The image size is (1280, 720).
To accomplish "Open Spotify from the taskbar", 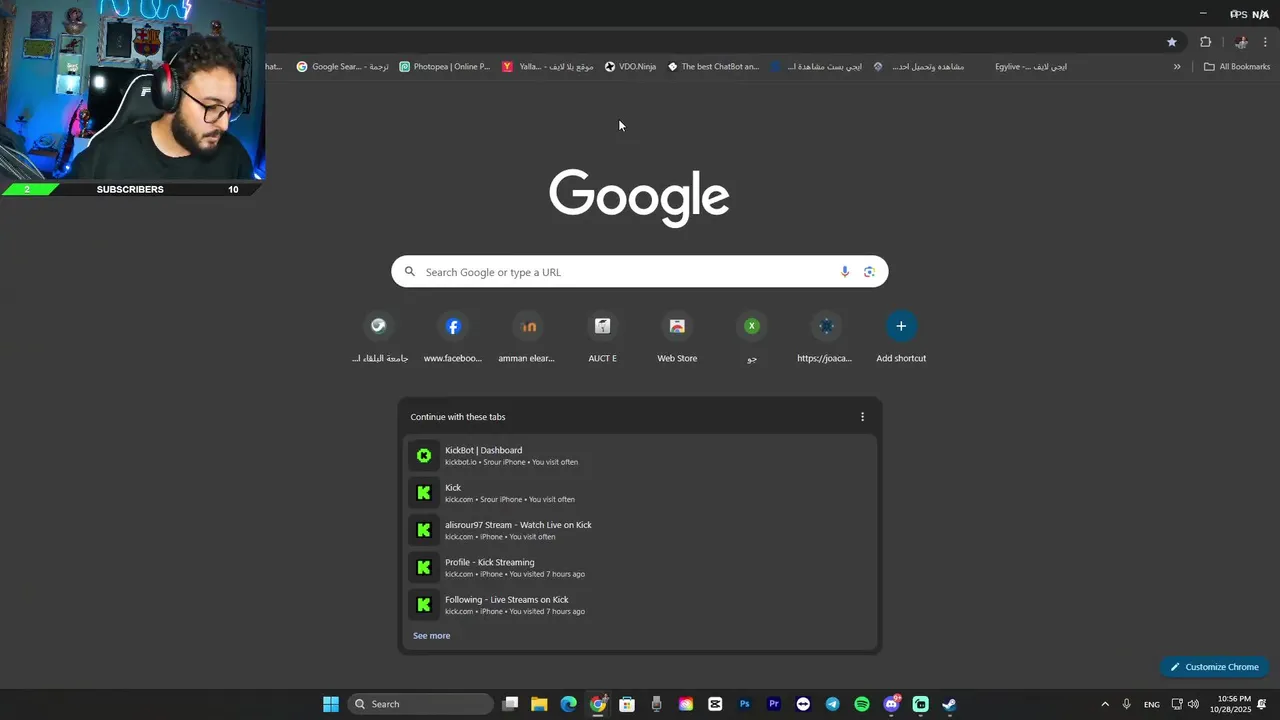I will tap(862, 704).
